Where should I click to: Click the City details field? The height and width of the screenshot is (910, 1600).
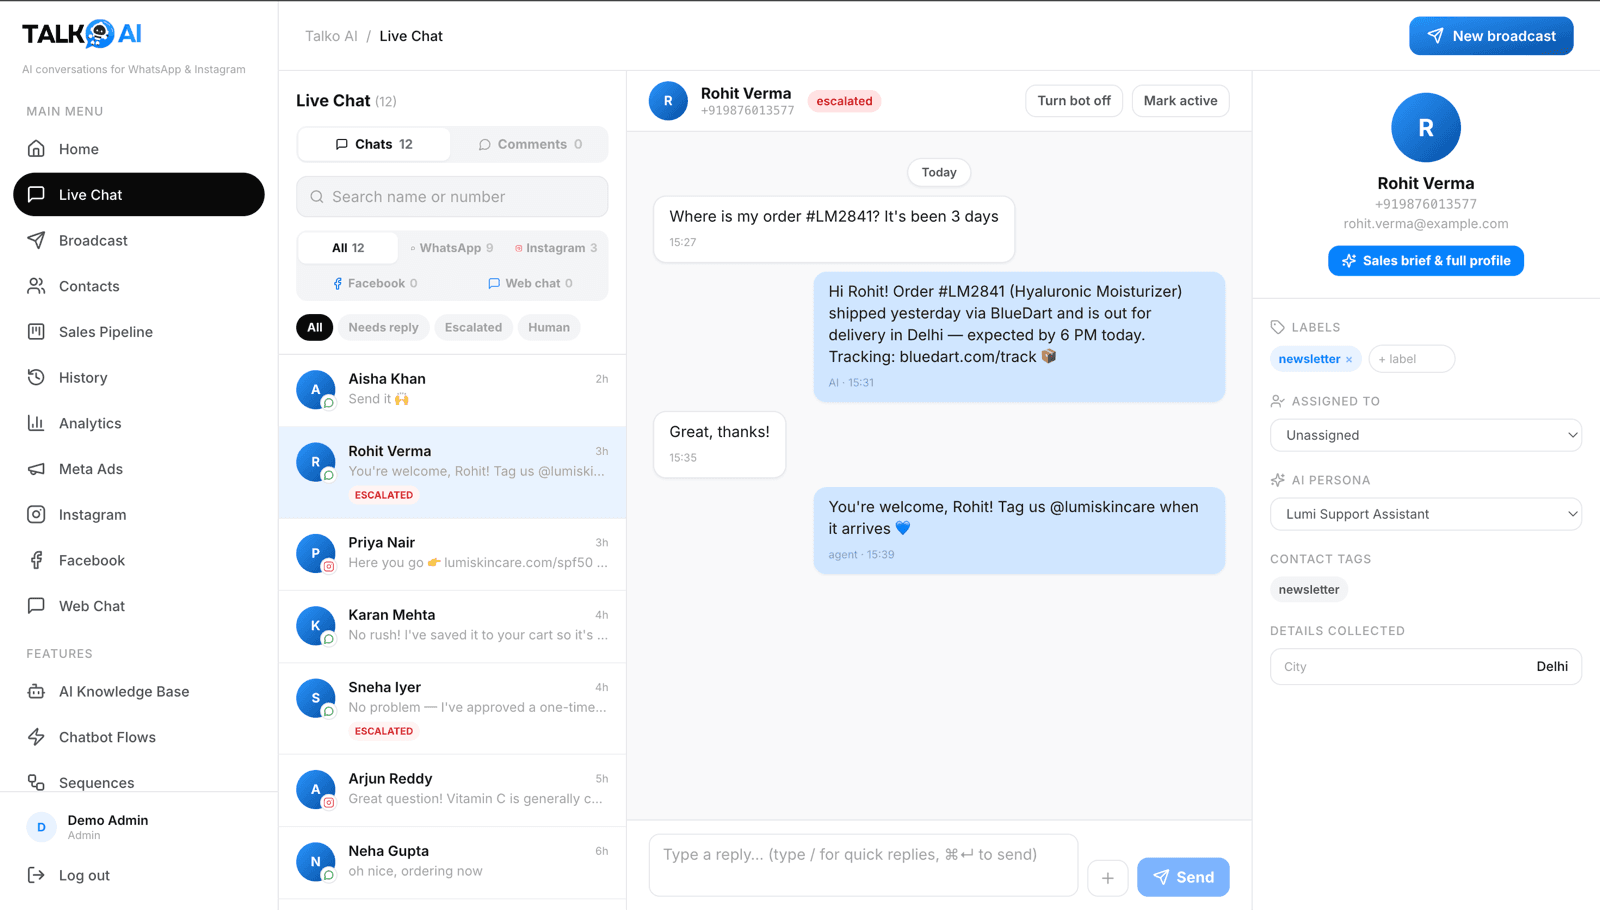(x=1425, y=667)
